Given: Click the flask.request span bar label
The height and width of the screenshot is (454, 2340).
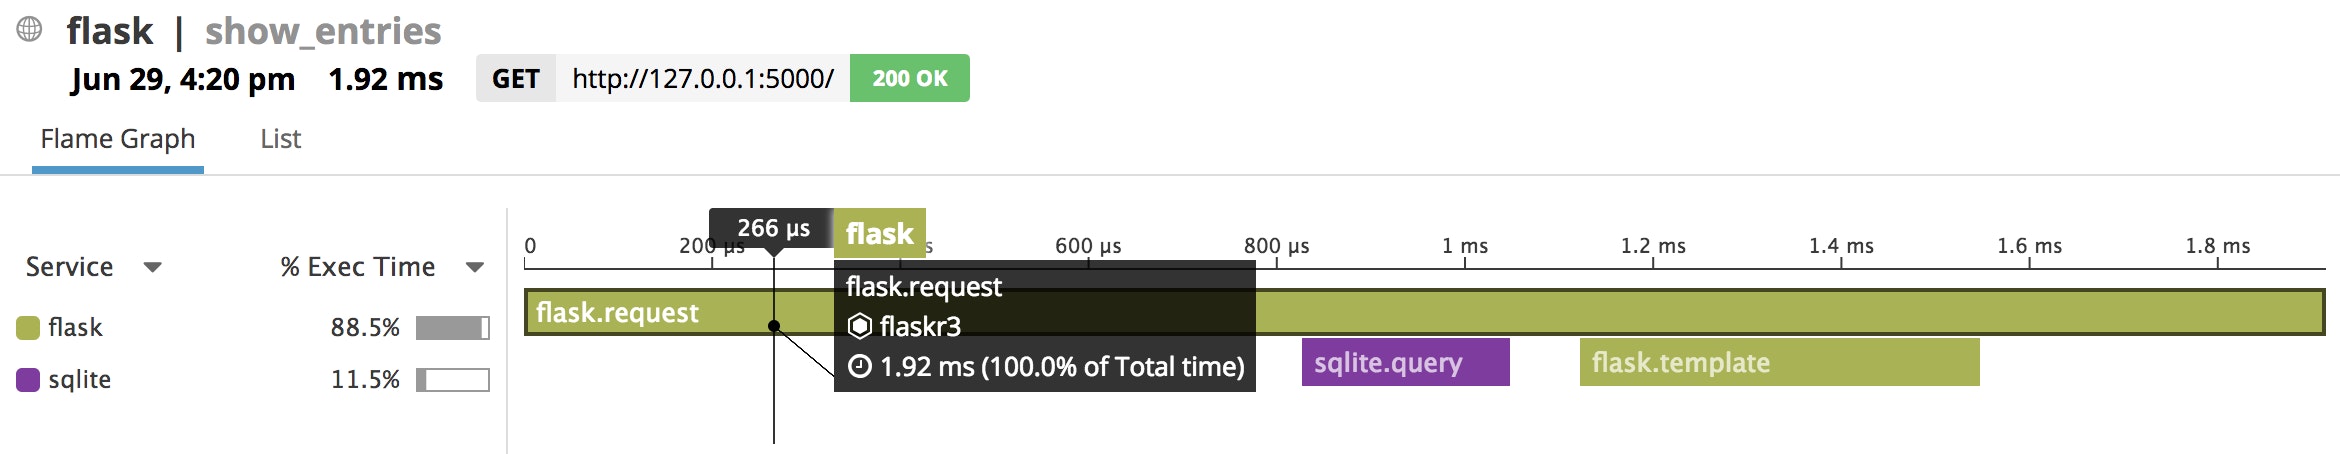Looking at the screenshot, I should (617, 313).
